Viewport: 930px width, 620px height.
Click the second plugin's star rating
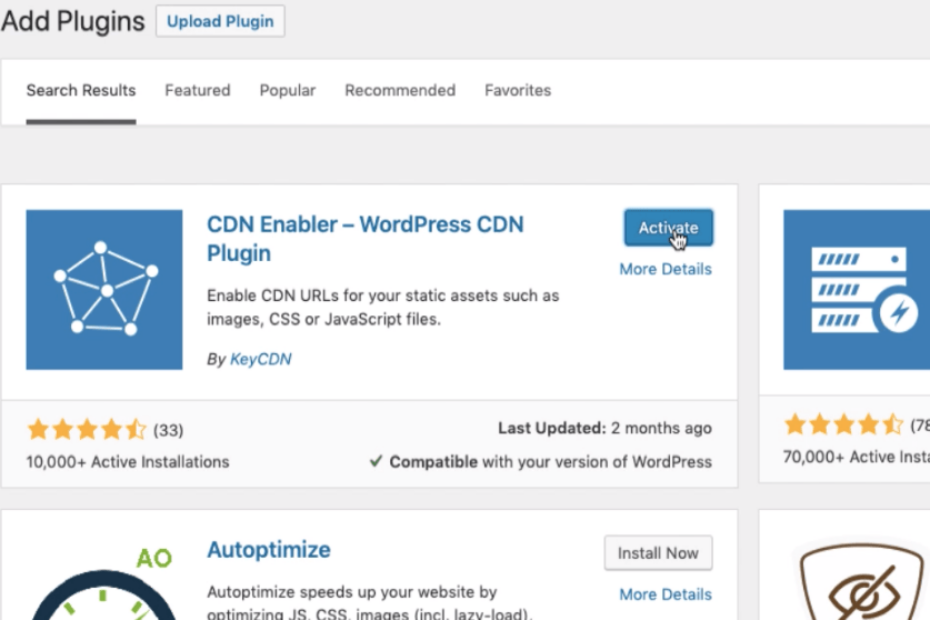[843, 424]
